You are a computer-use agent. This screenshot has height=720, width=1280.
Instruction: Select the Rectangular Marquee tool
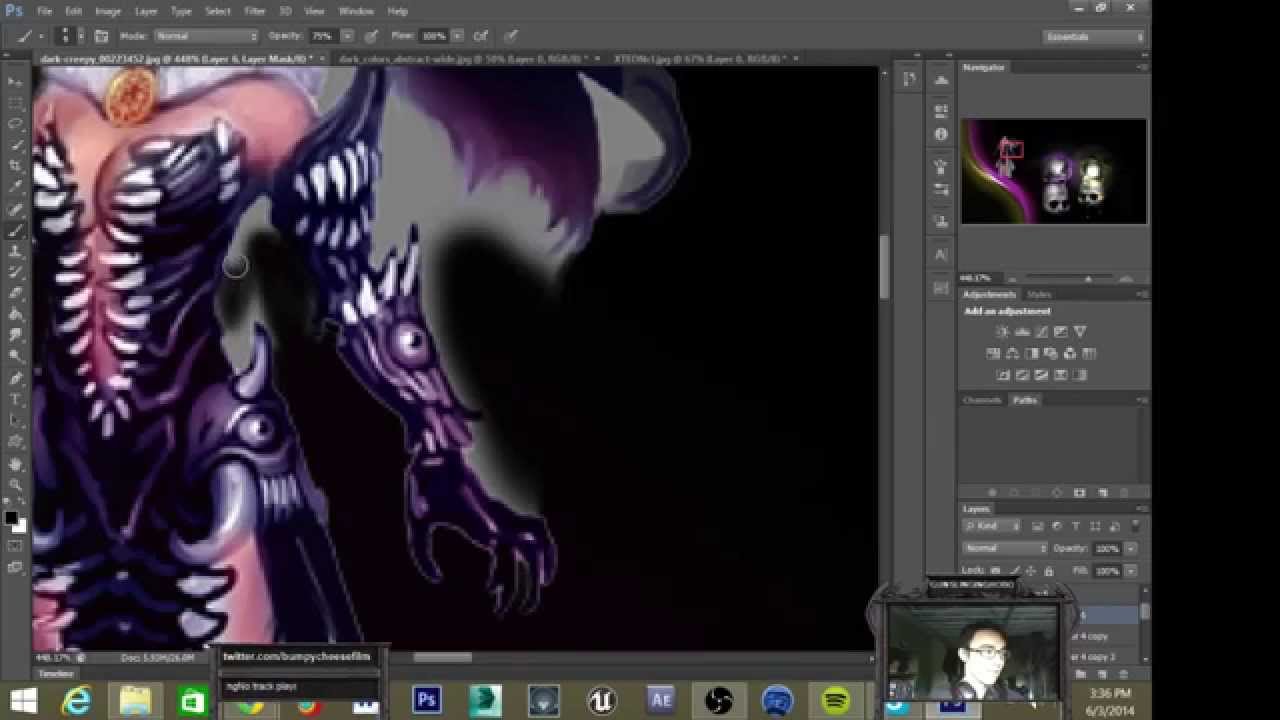point(15,103)
